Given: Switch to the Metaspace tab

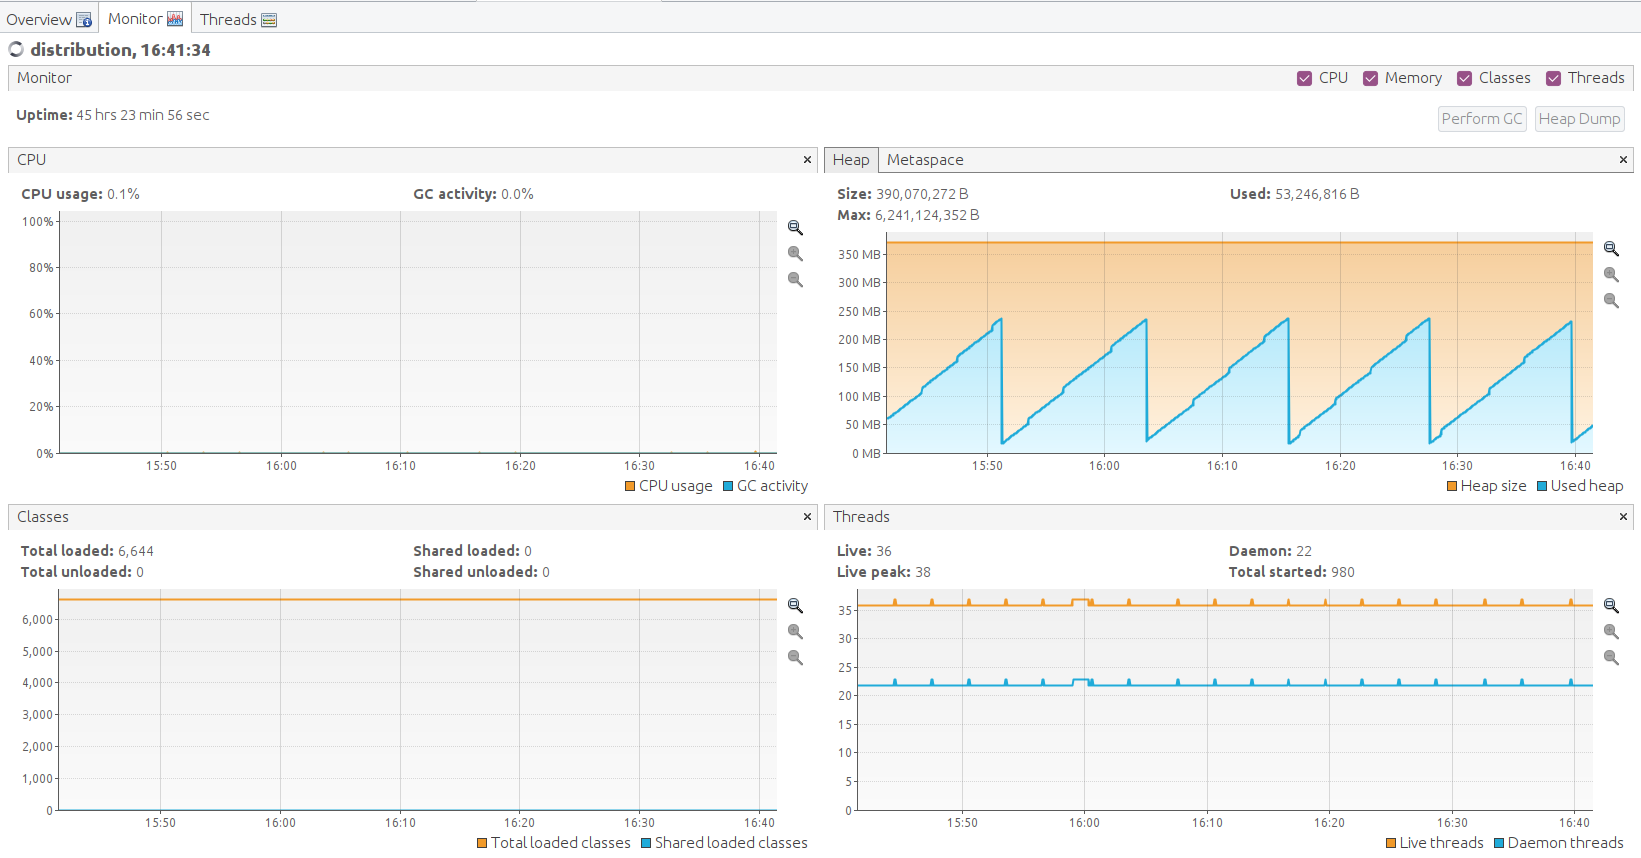Looking at the screenshot, I should [x=925, y=160].
